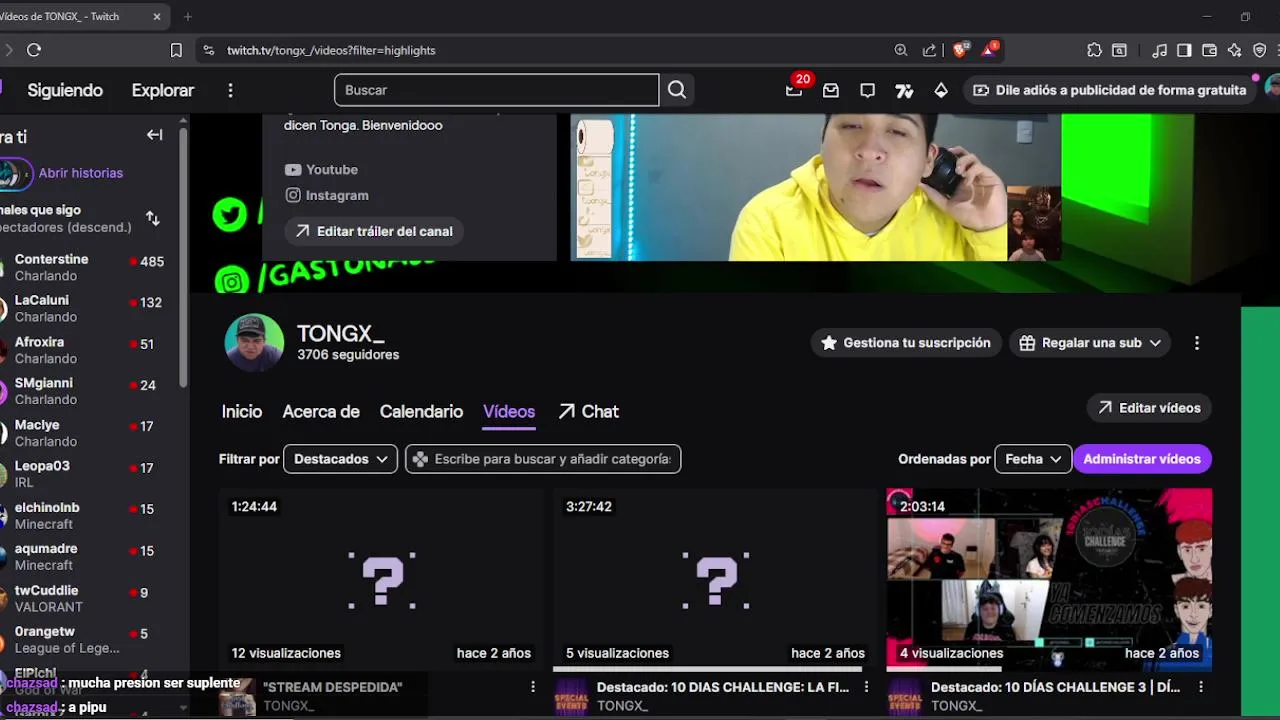This screenshot has width=1280, height=720.
Task: Click the Administrar vídeos button
Action: point(1142,459)
